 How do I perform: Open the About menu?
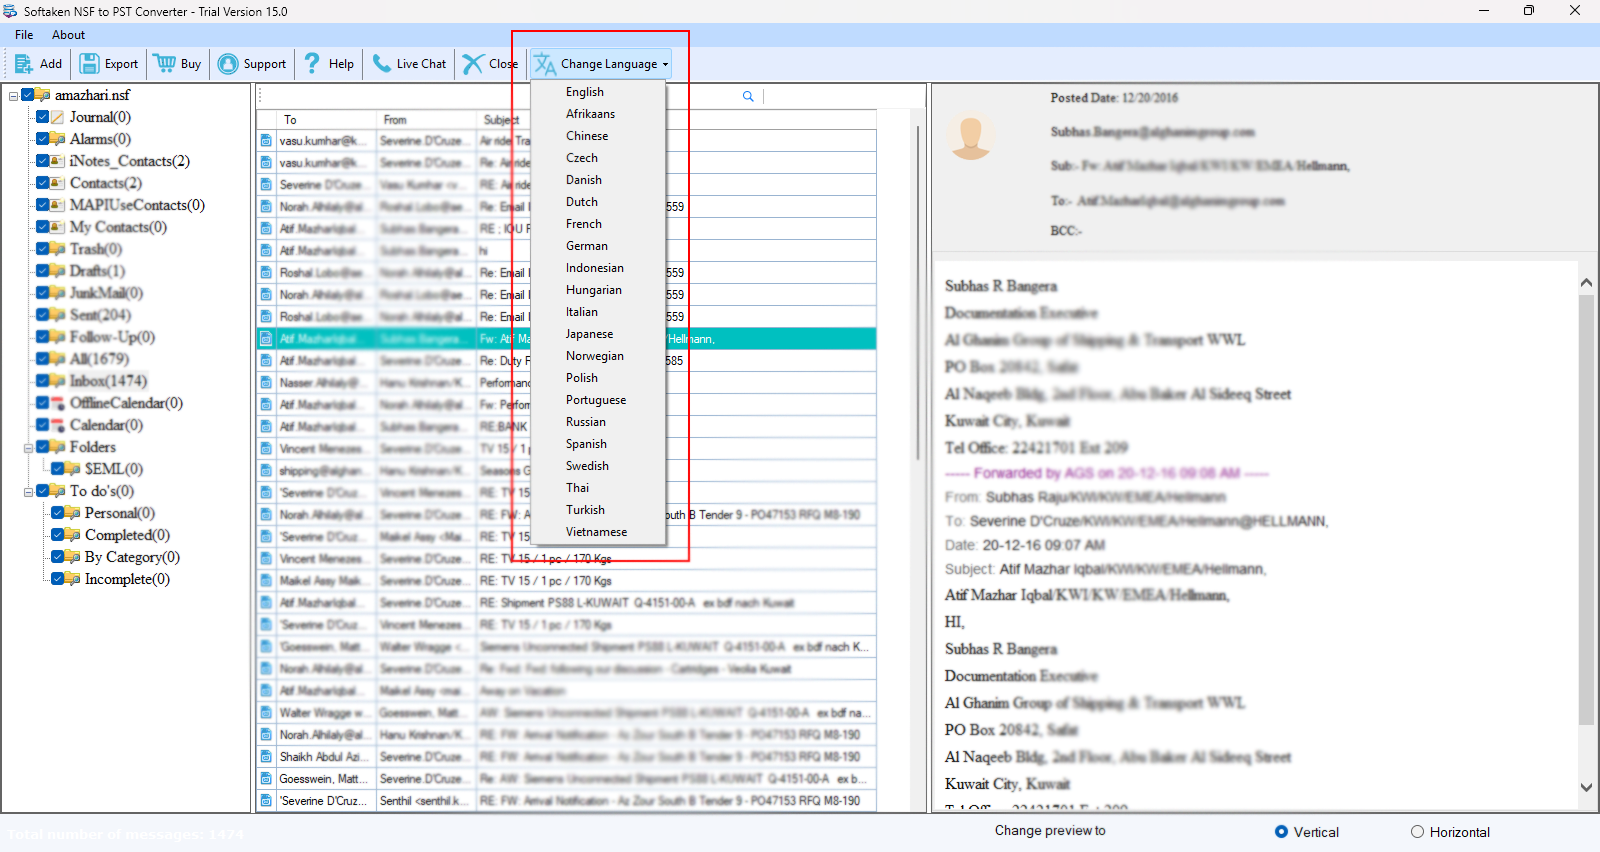(68, 35)
